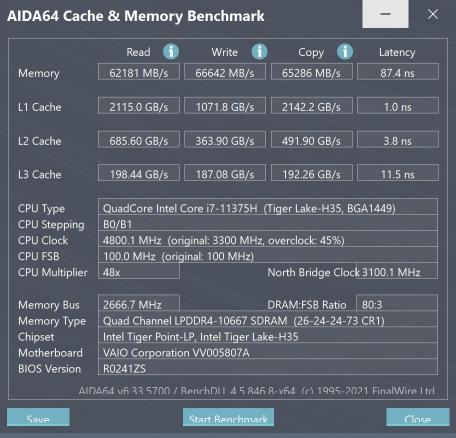Click the Memory Latency 87.4 ns box
The image size is (456, 438).
[398, 72]
